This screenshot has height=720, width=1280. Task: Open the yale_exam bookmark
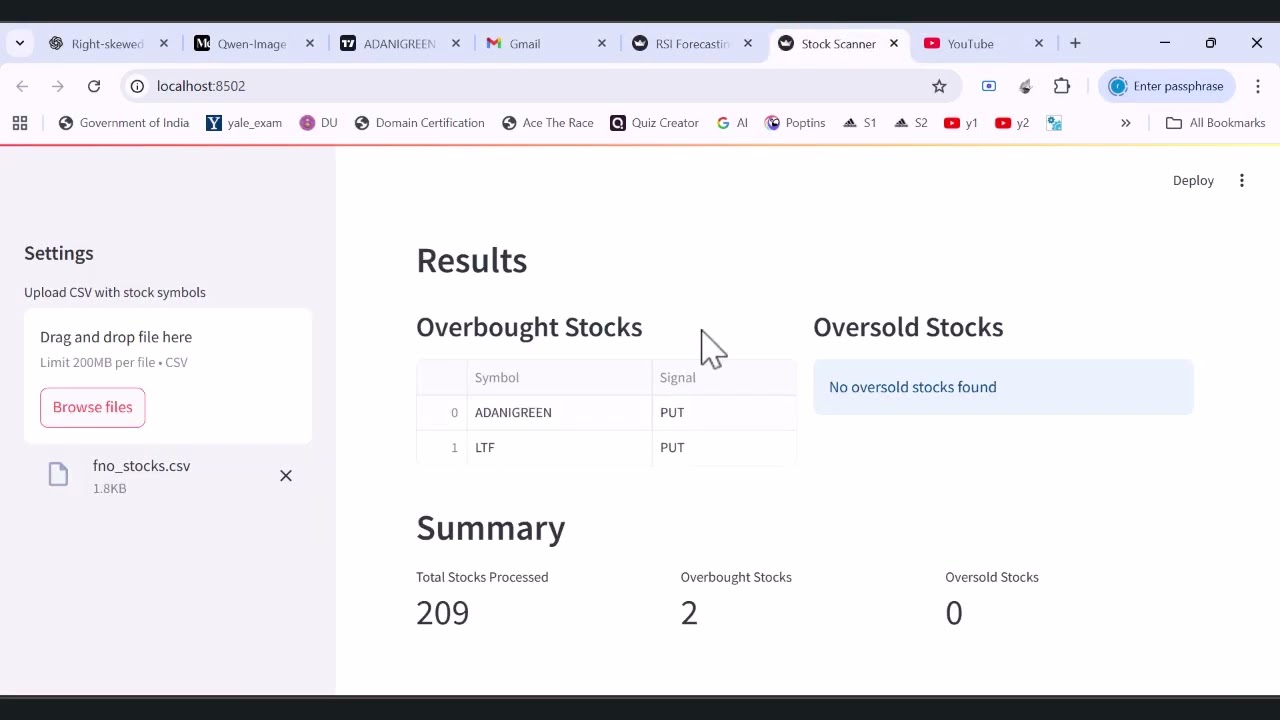tap(244, 123)
